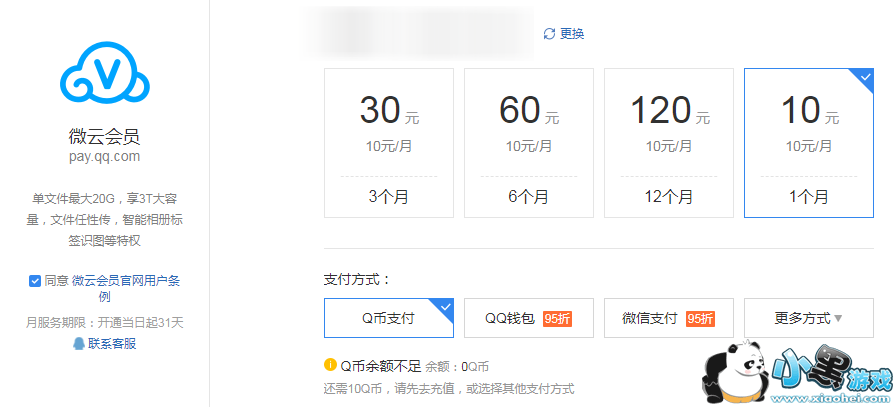This screenshot has width=894, height=407.
Task: Click the customer service icon next to 联系客服
Action: [79, 343]
